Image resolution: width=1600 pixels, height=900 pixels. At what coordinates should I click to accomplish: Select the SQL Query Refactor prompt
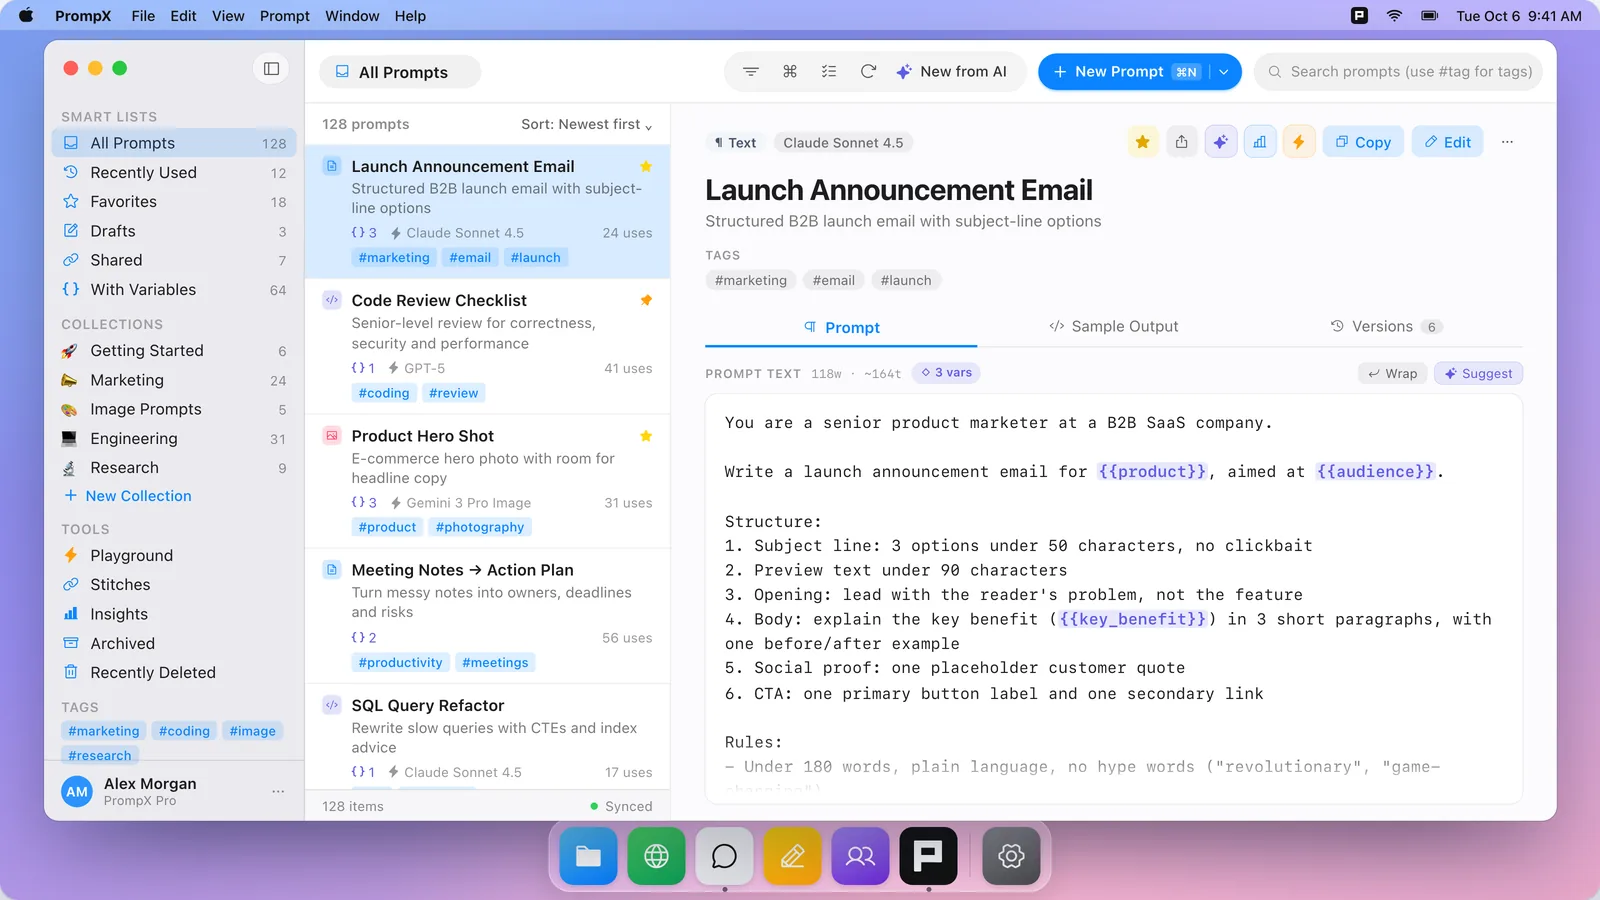tap(487, 737)
